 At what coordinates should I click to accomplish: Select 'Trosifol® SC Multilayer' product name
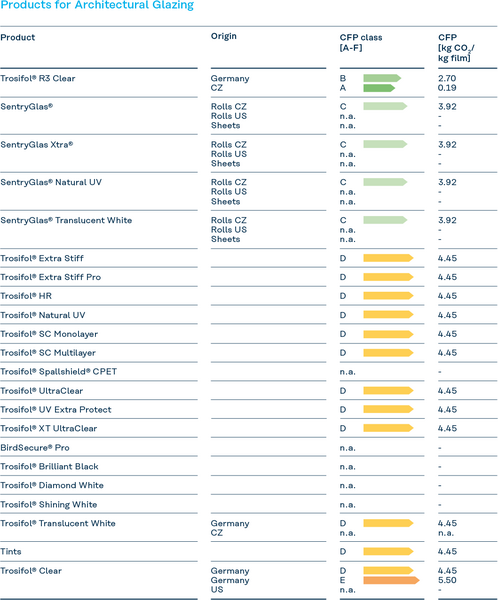[x=48, y=353]
